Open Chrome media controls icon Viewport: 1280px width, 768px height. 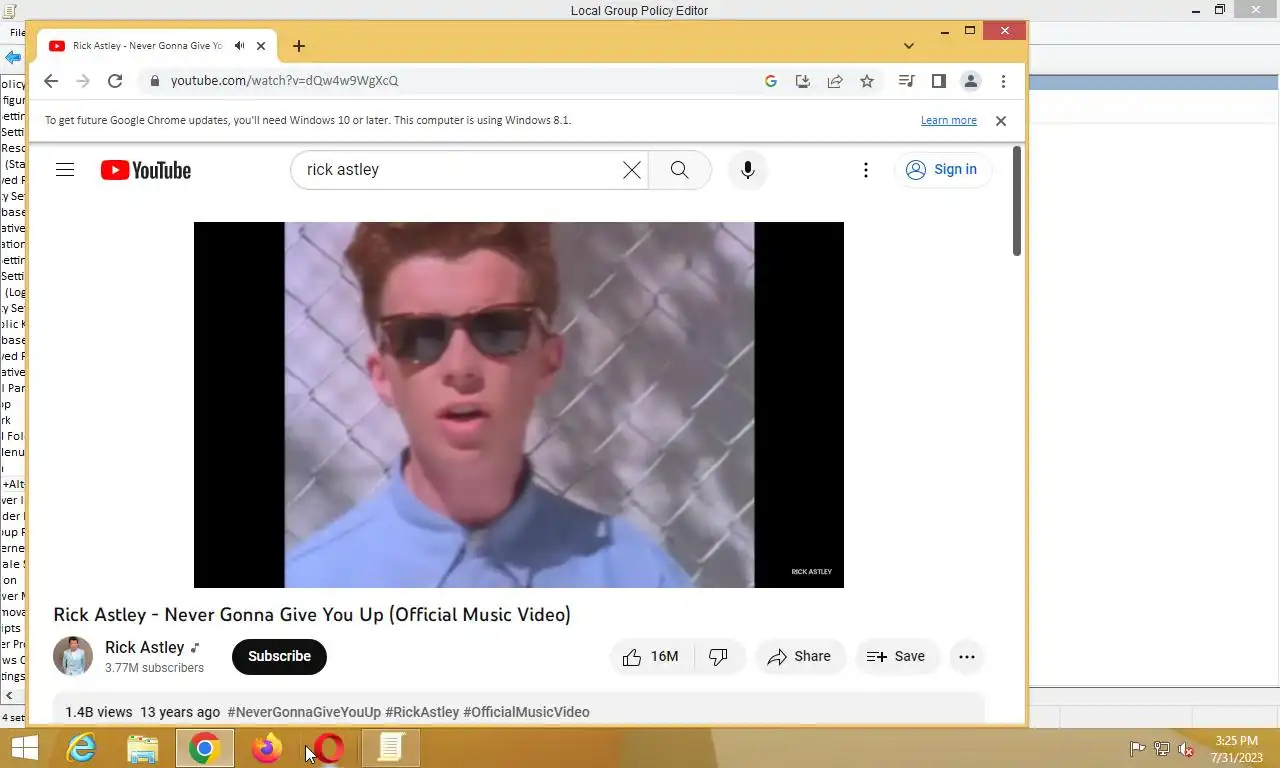point(906,81)
